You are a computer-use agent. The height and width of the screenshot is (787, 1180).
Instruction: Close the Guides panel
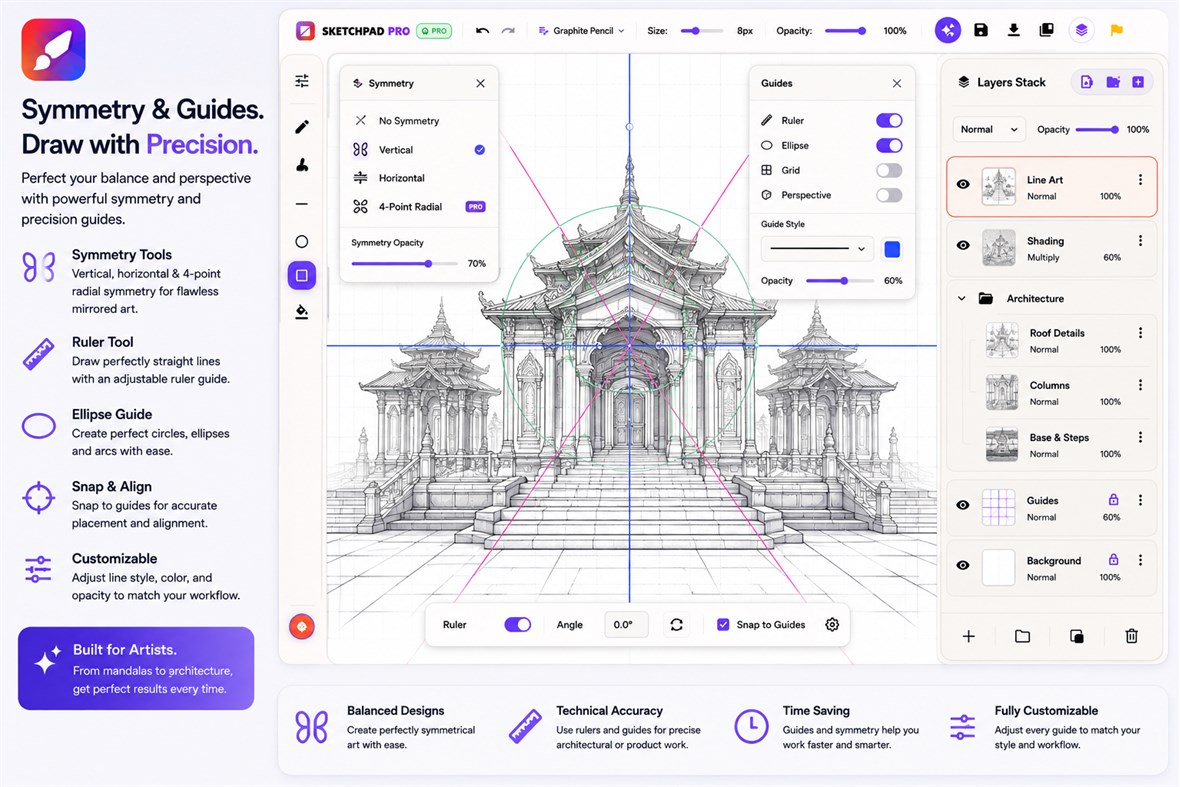[x=896, y=84]
